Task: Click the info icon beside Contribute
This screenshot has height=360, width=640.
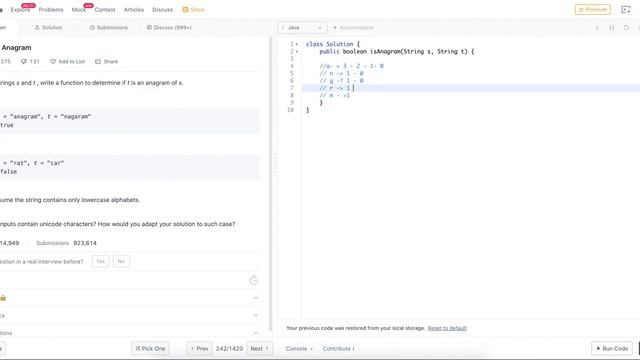Action: [x=353, y=349]
